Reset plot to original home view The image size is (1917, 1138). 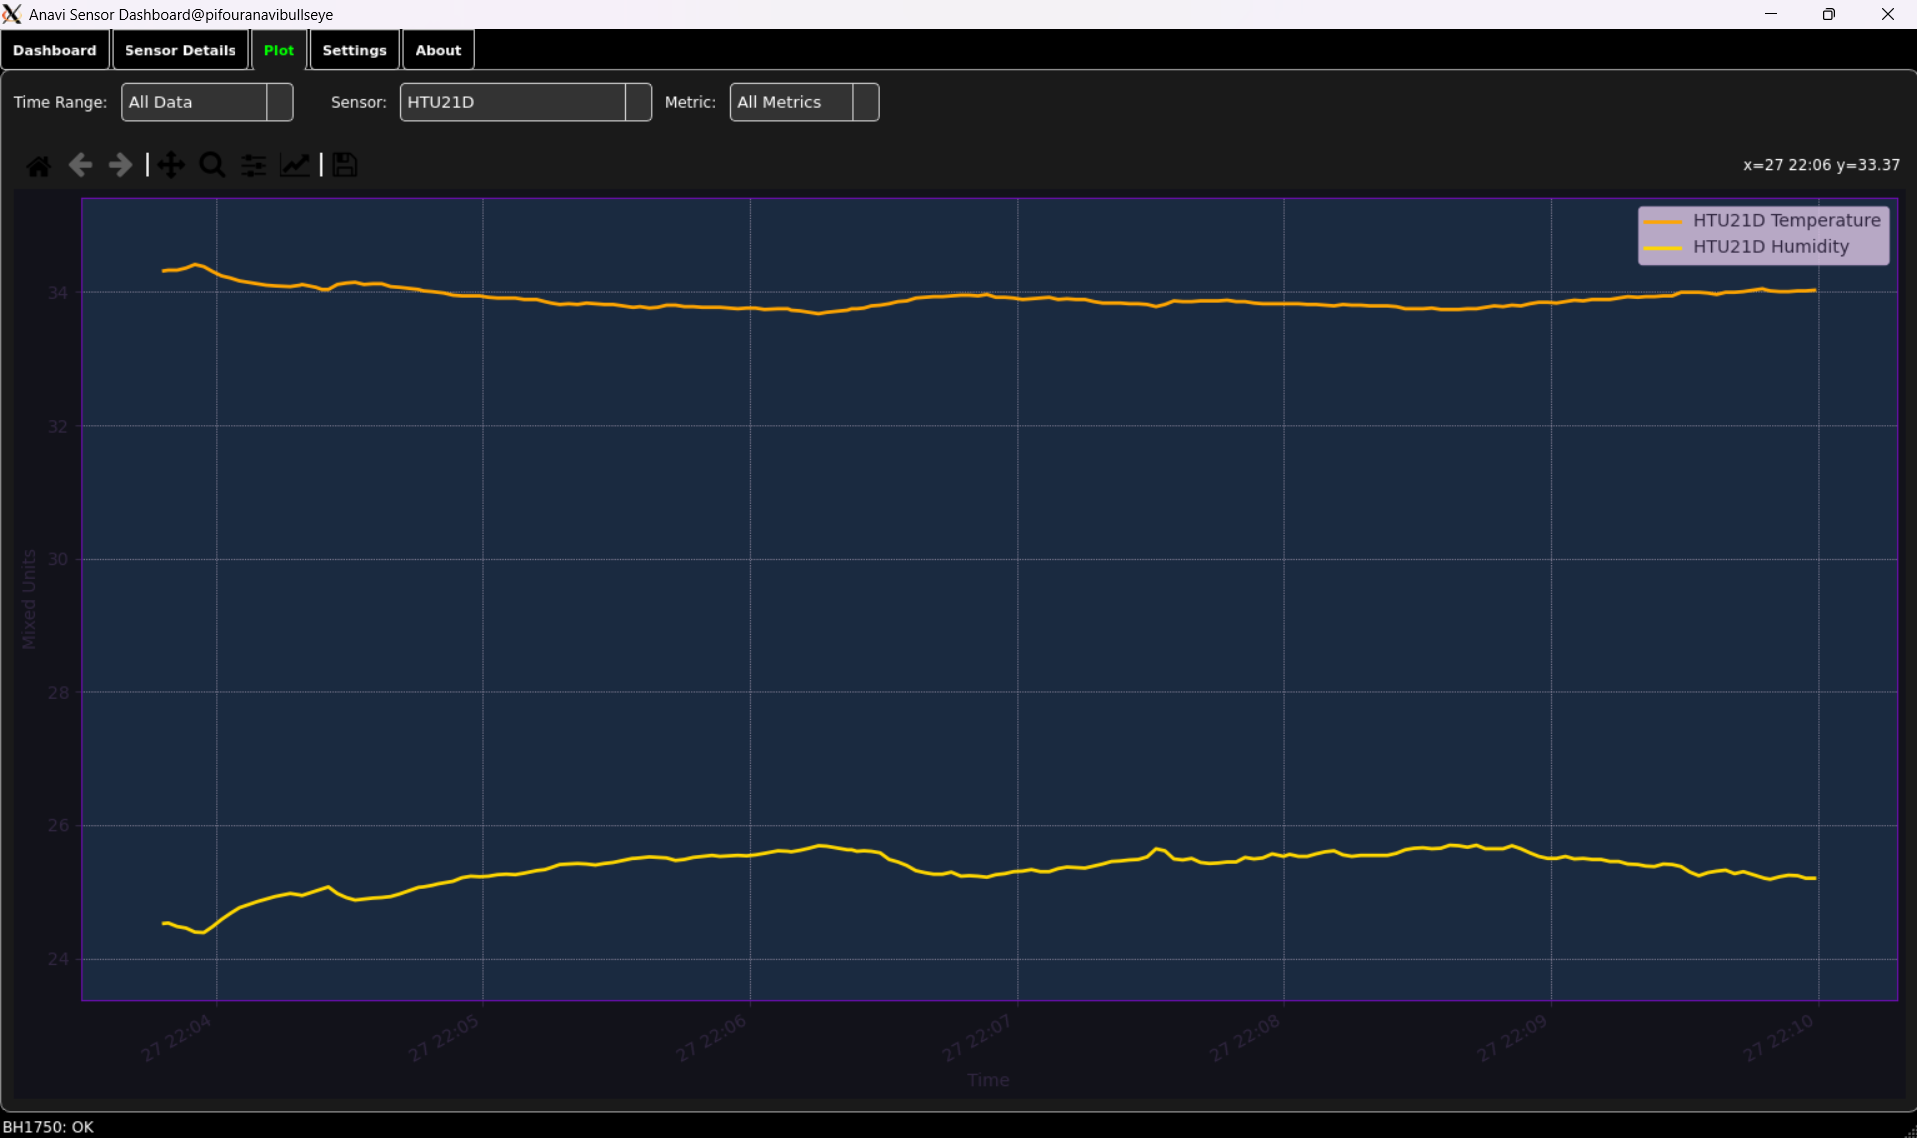coord(39,165)
